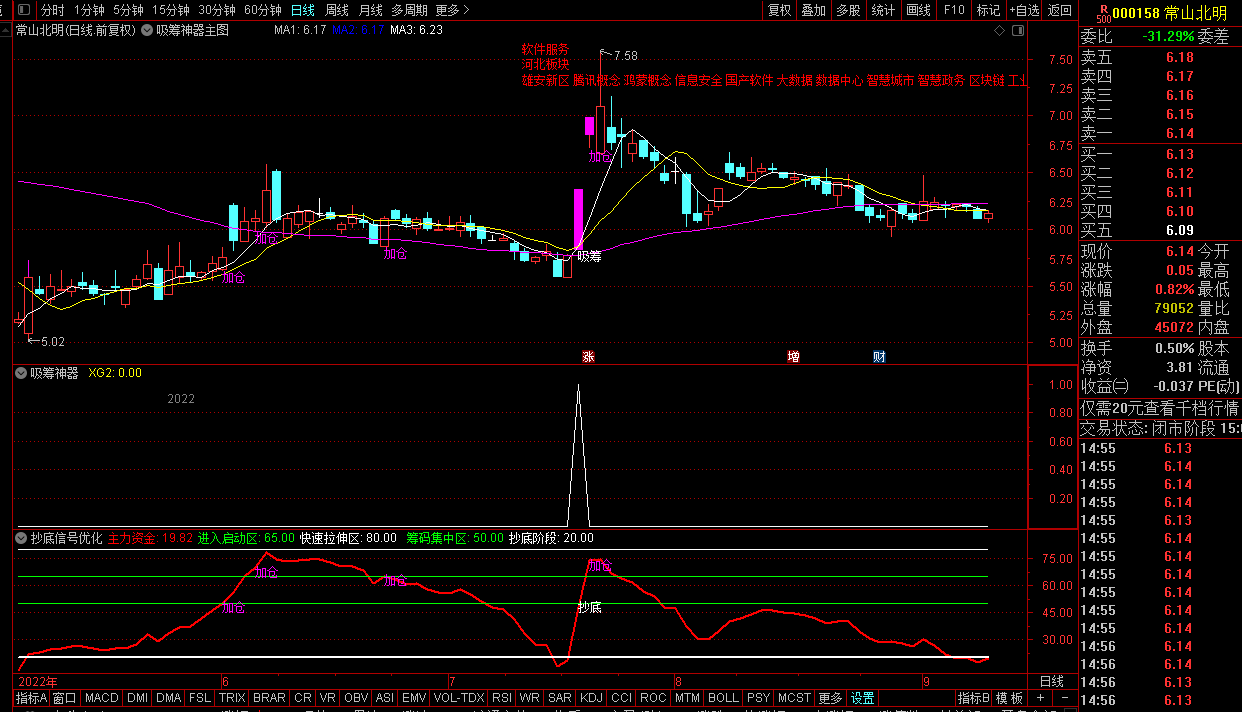Click the minus zoom-out button at bottom right
1242x712 pixels.
tap(1064, 697)
